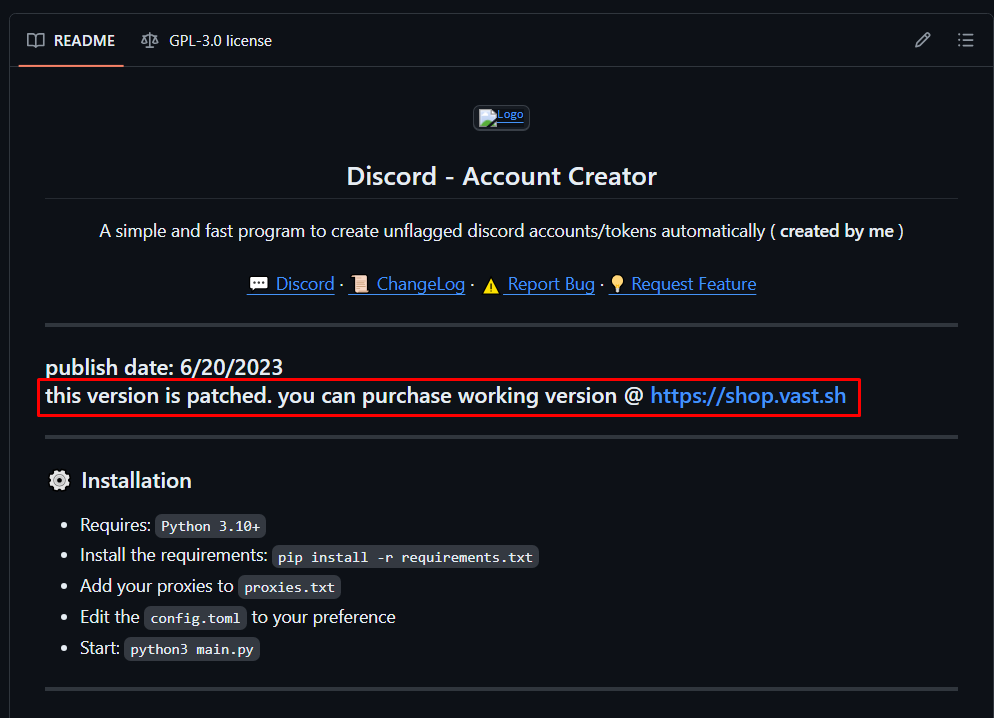
Task: Click the pencil edit file icon
Action: pyautogui.click(x=922, y=41)
